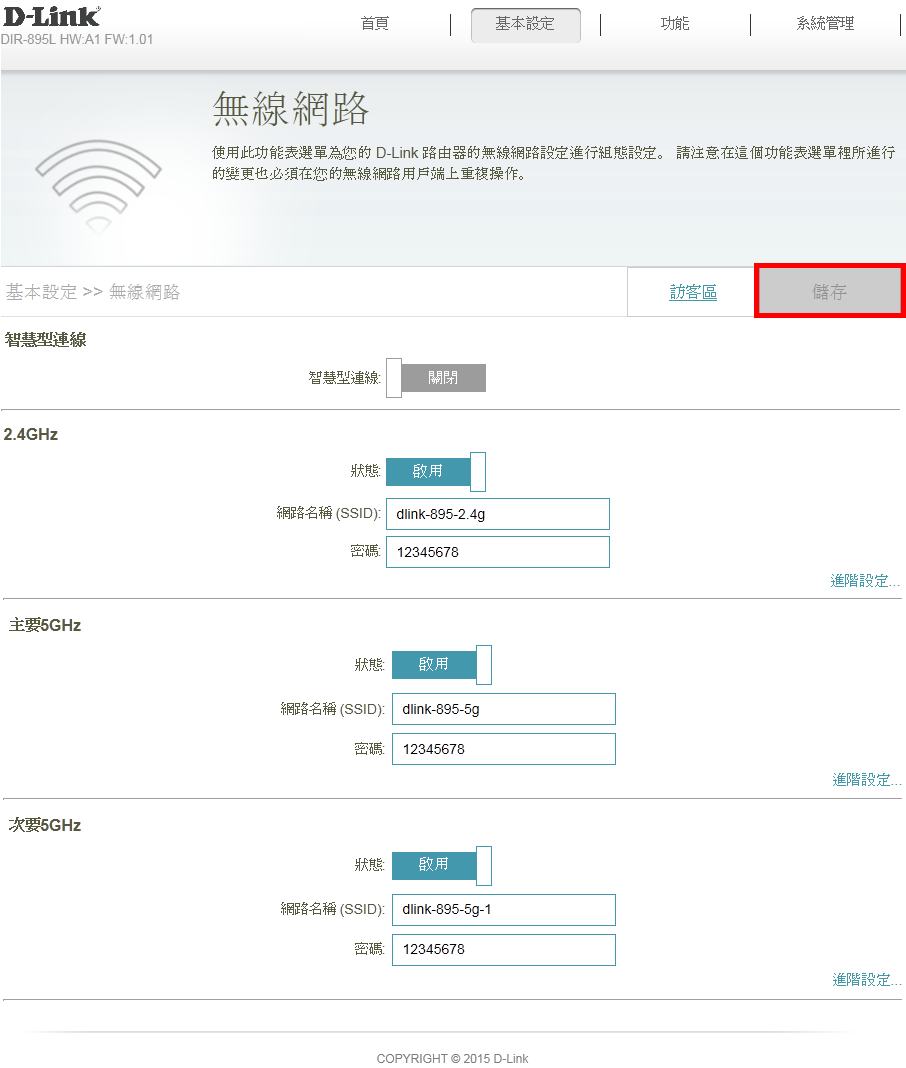Expand 進階設定 under the 2.4GHz section
The width and height of the screenshot is (906, 1068).
864,580
